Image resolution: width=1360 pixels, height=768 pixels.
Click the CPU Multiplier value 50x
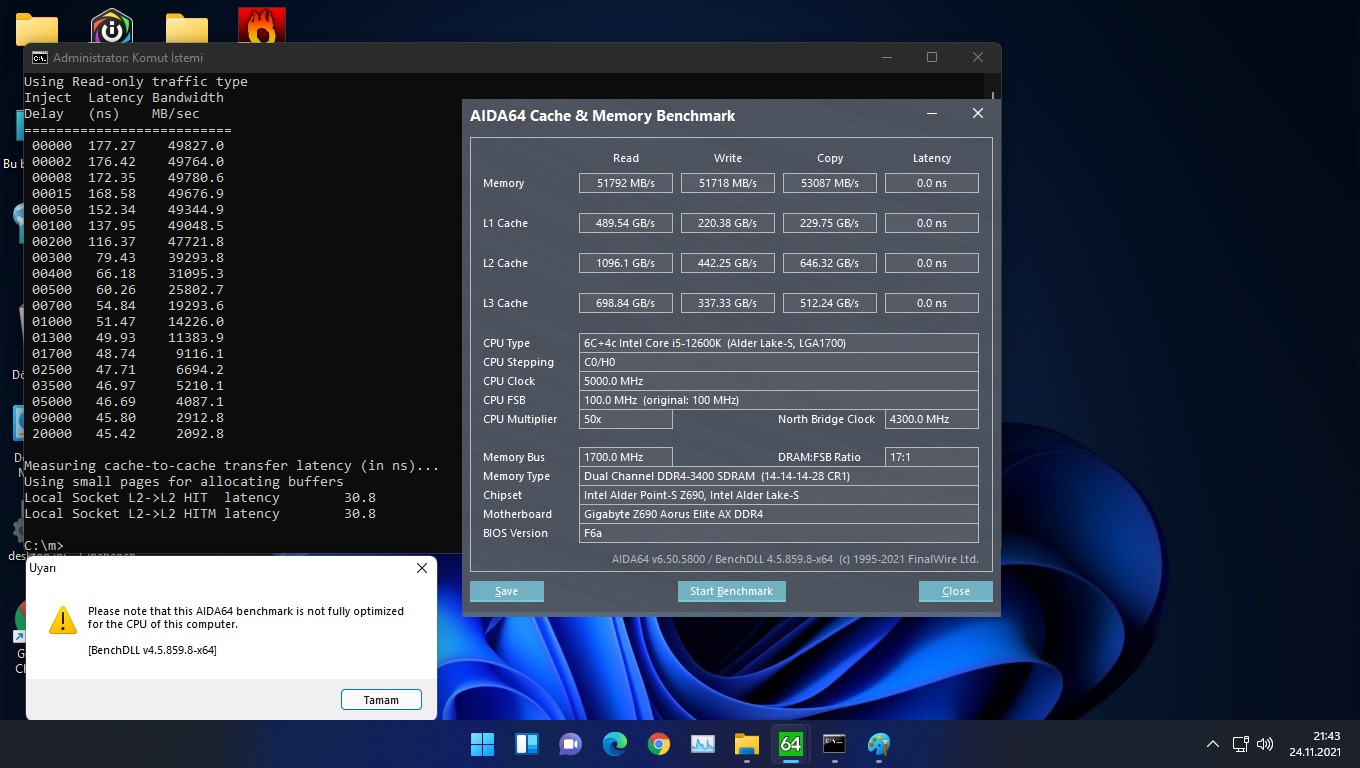coord(626,419)
